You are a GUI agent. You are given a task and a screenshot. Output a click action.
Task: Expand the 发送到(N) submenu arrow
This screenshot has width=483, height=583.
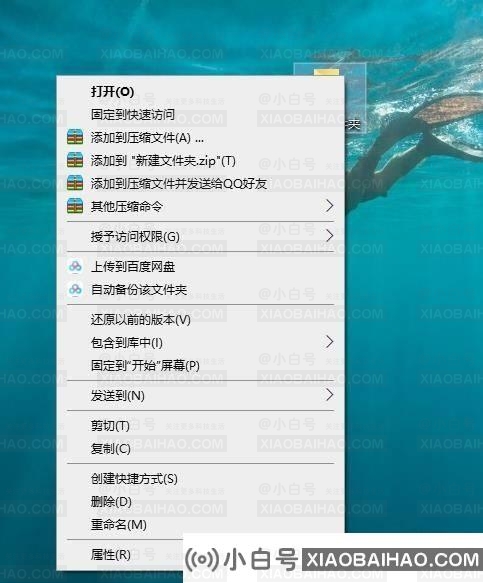point(329,395)
